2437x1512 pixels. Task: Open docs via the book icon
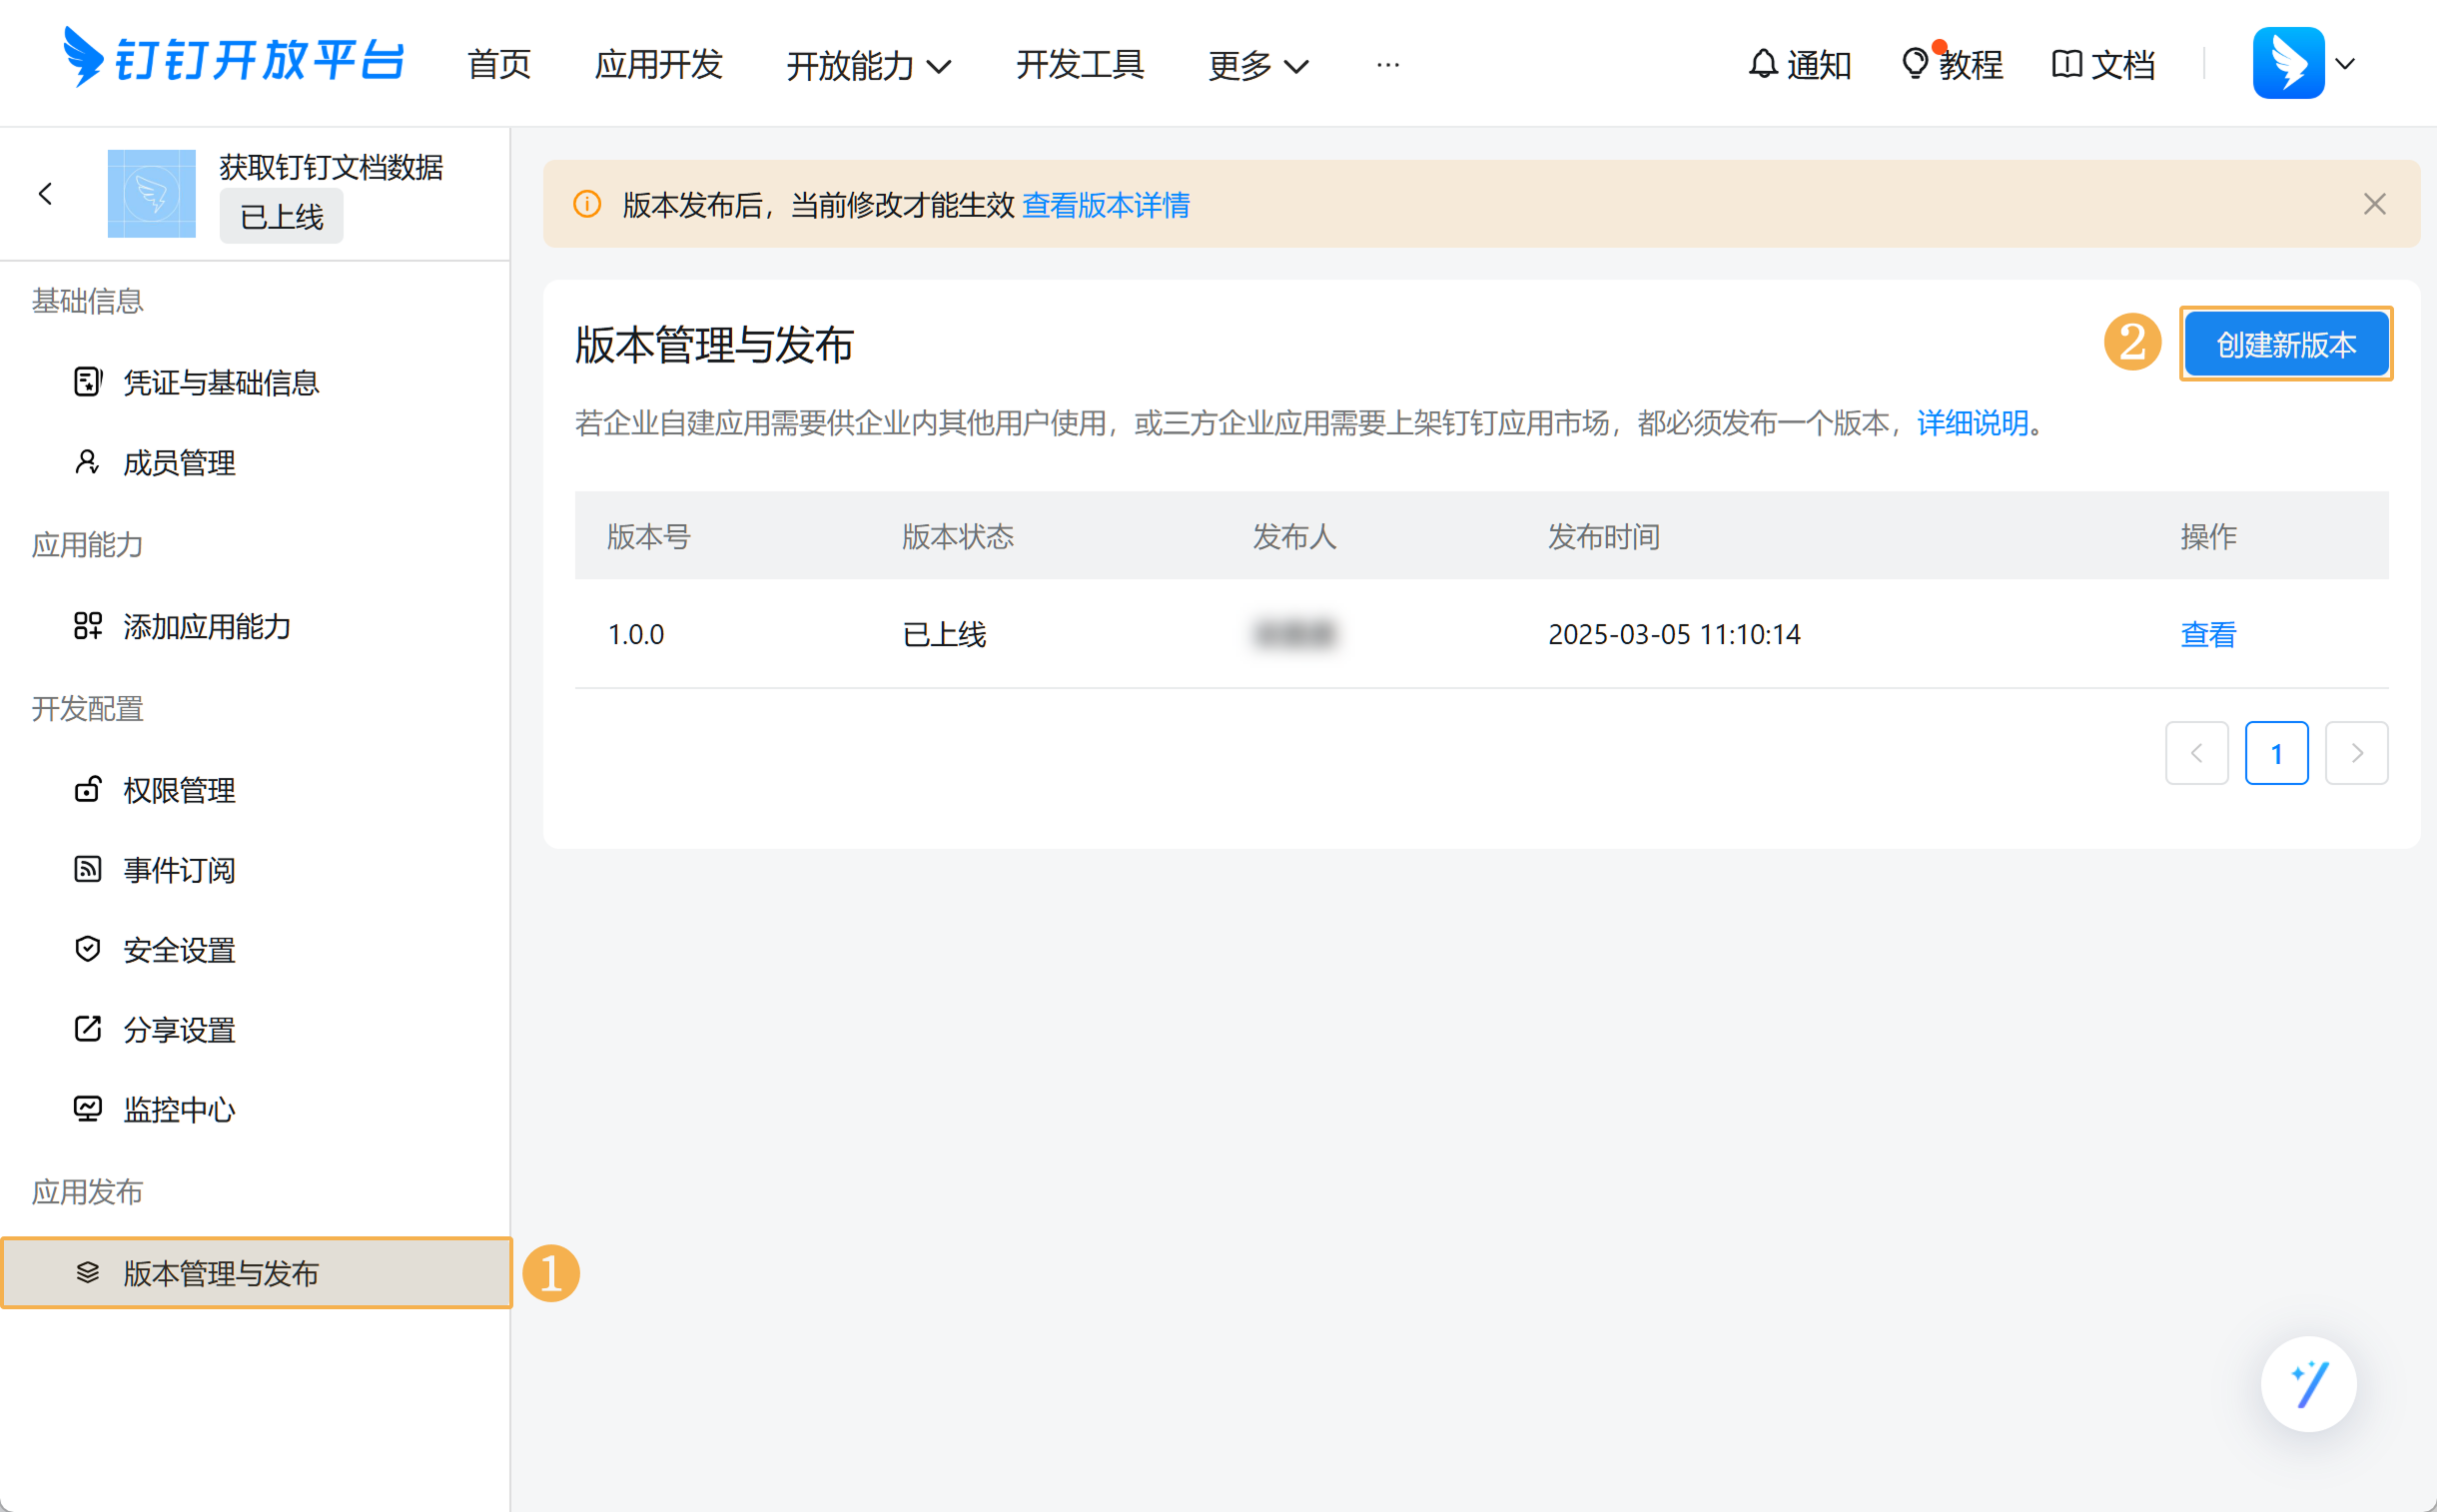[2066, 64]
